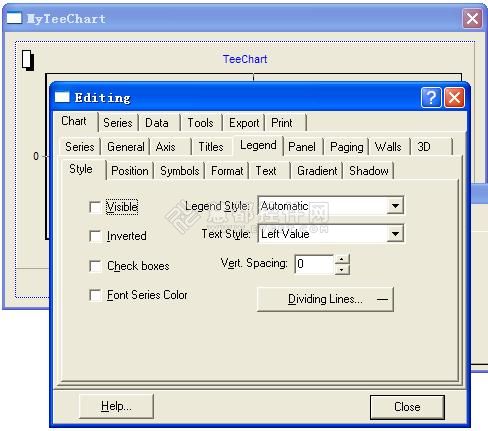The height and width of the screenshot is (431, 488).
Task: Select the Legend tab
Action: pos(258,145)
